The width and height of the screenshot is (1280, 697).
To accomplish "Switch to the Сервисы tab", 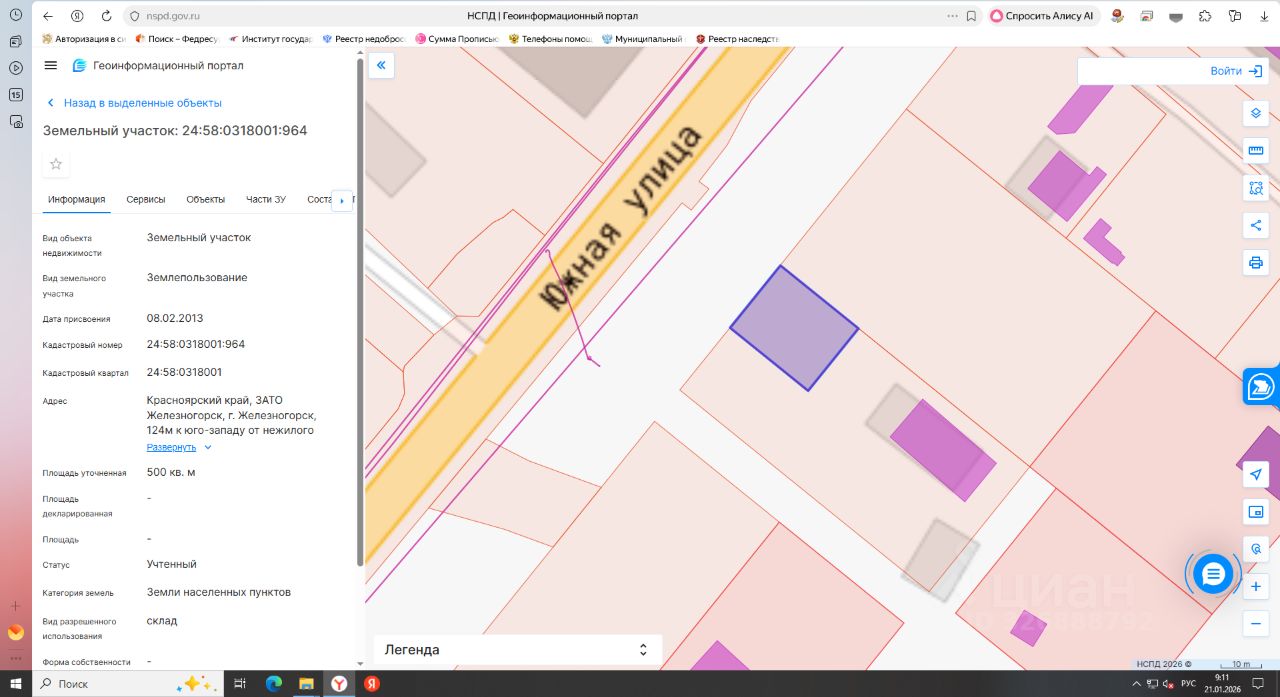I will pos(146,200).
